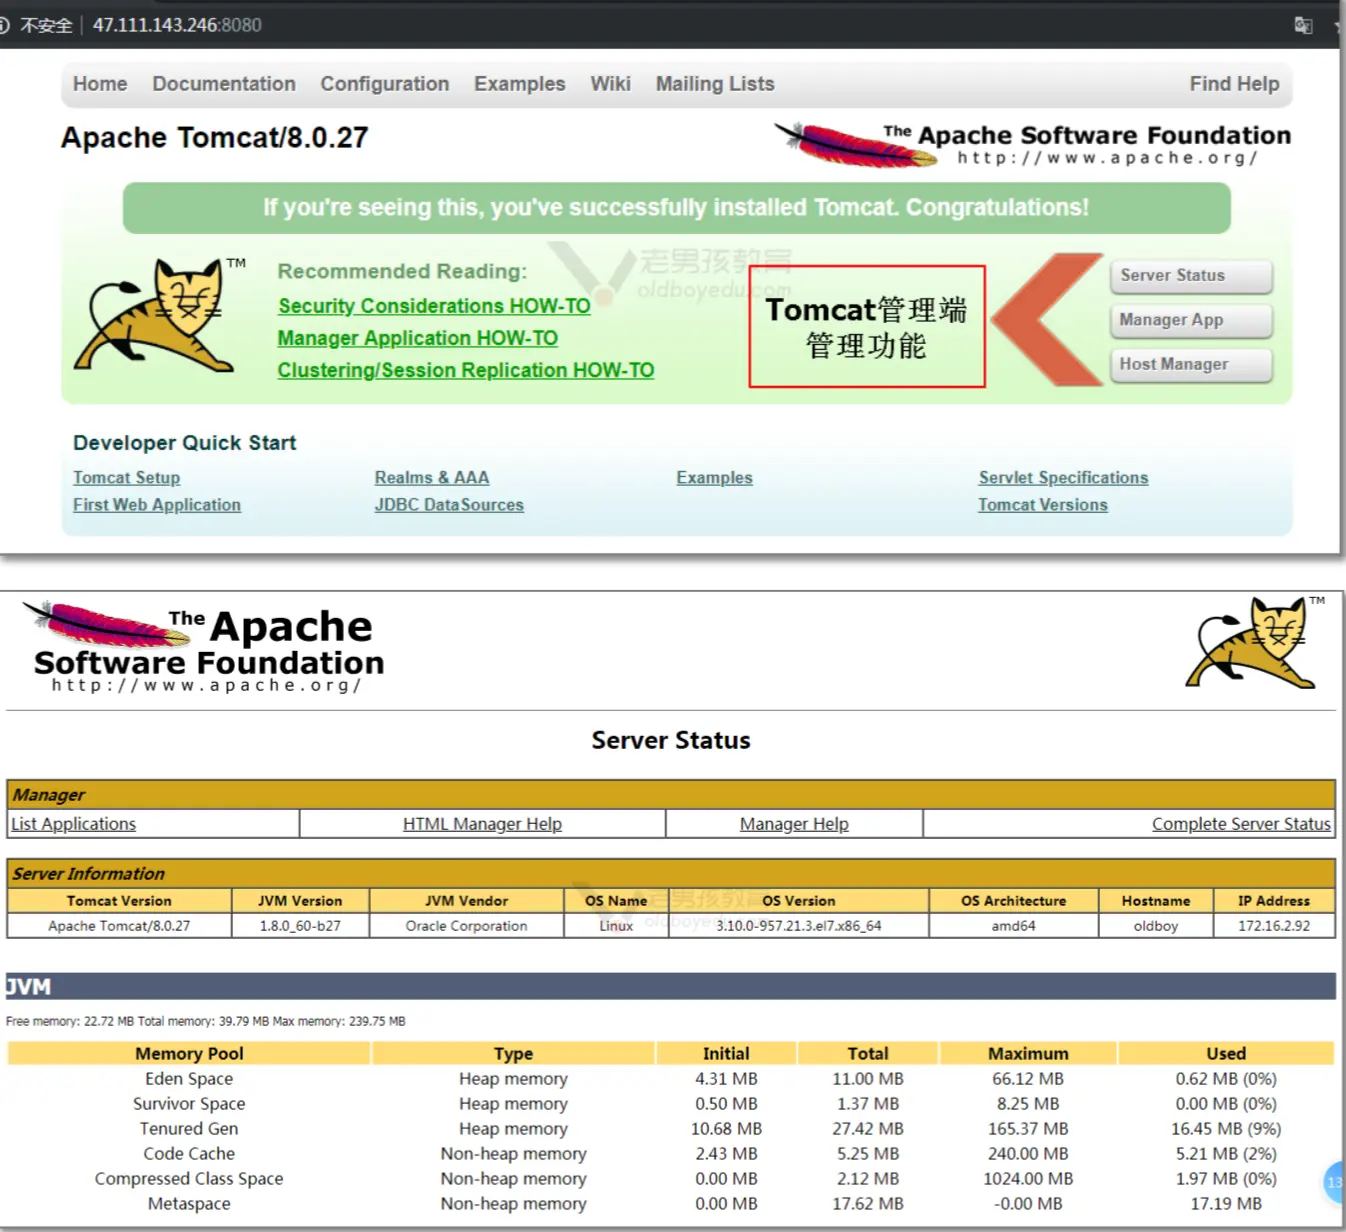This screenshot has height=1232, width=1346.
Task: Click the JVM version cell 1.8.0_60-b27
Action: (300, 926)
